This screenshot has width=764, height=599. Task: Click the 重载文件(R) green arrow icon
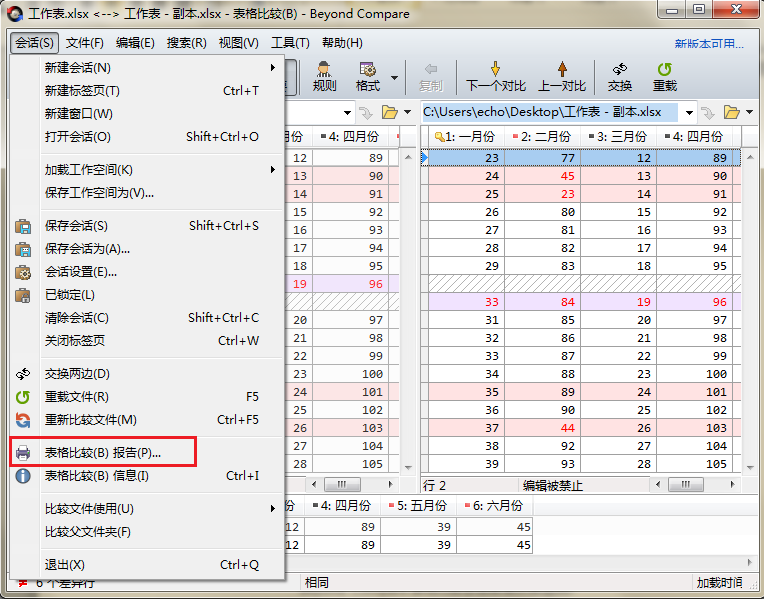(x=23, y=397)
